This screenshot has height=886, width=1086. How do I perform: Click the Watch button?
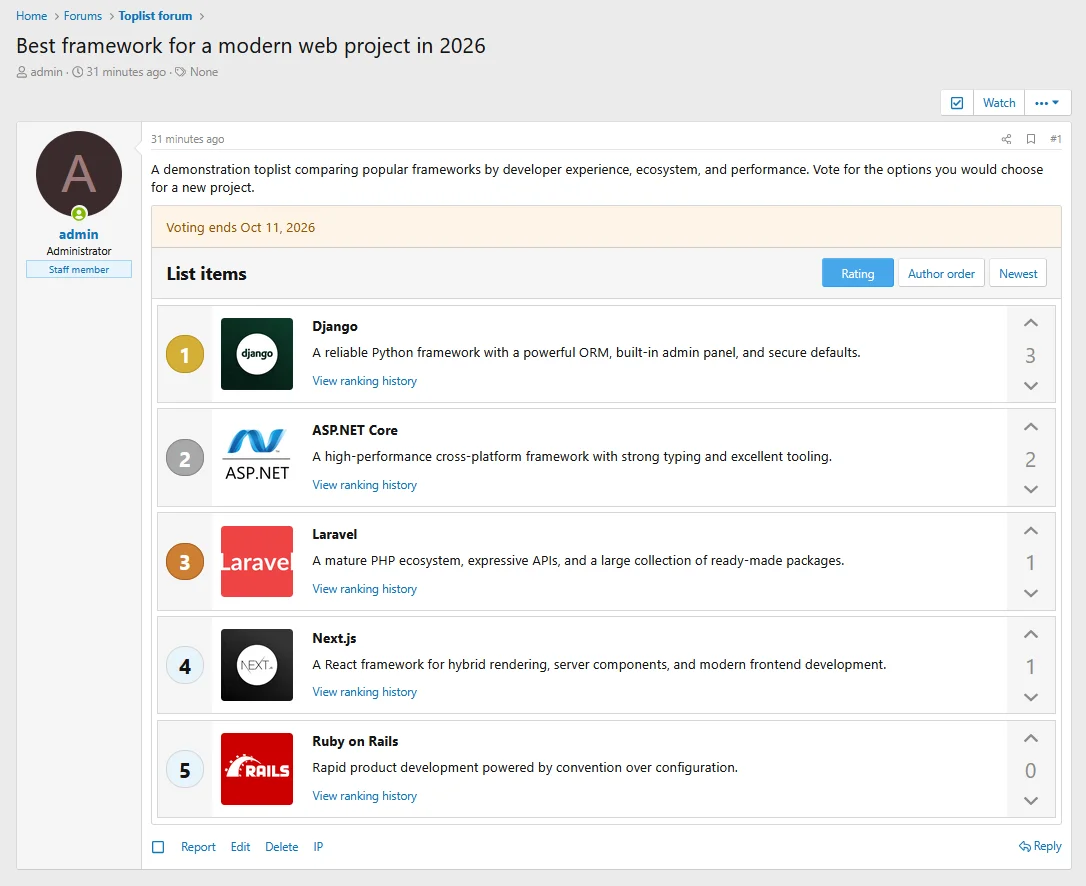(999, 103)
